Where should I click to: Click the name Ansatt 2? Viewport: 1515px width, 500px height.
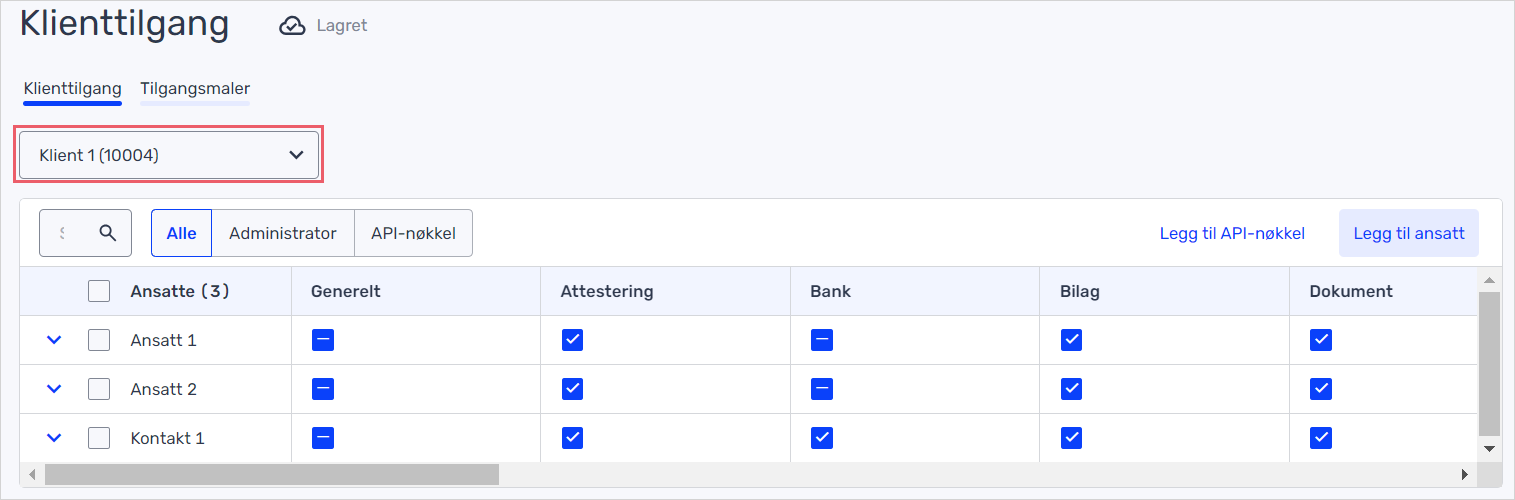163,389
